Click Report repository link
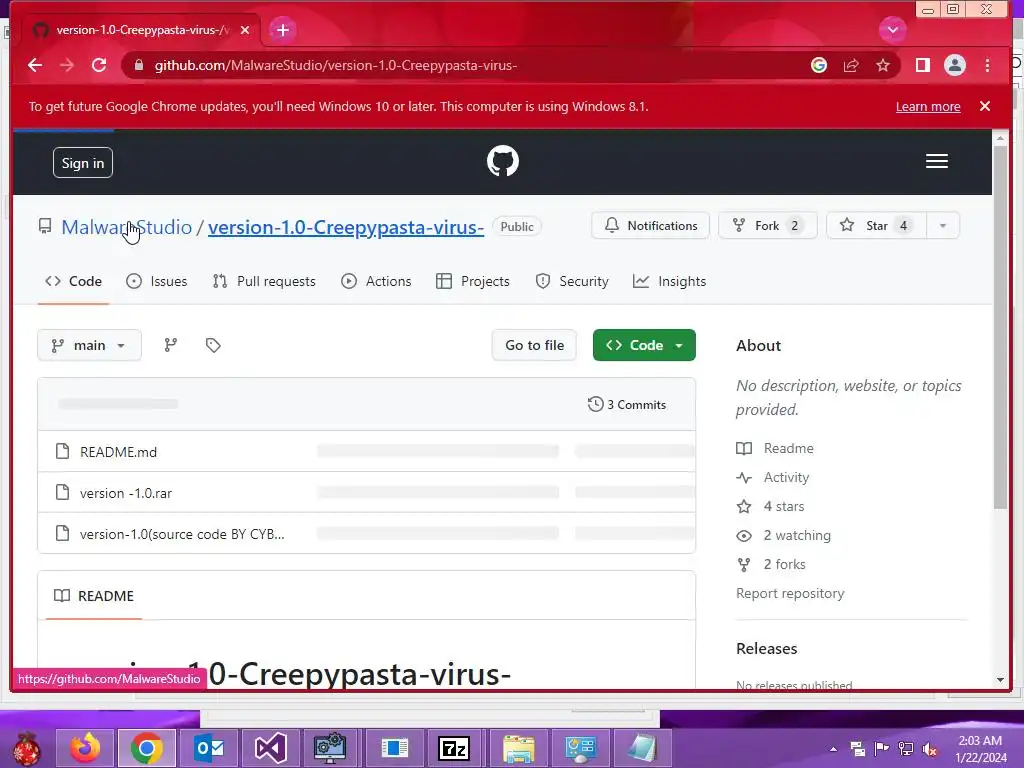1024x768 pixels. (790, 594)
